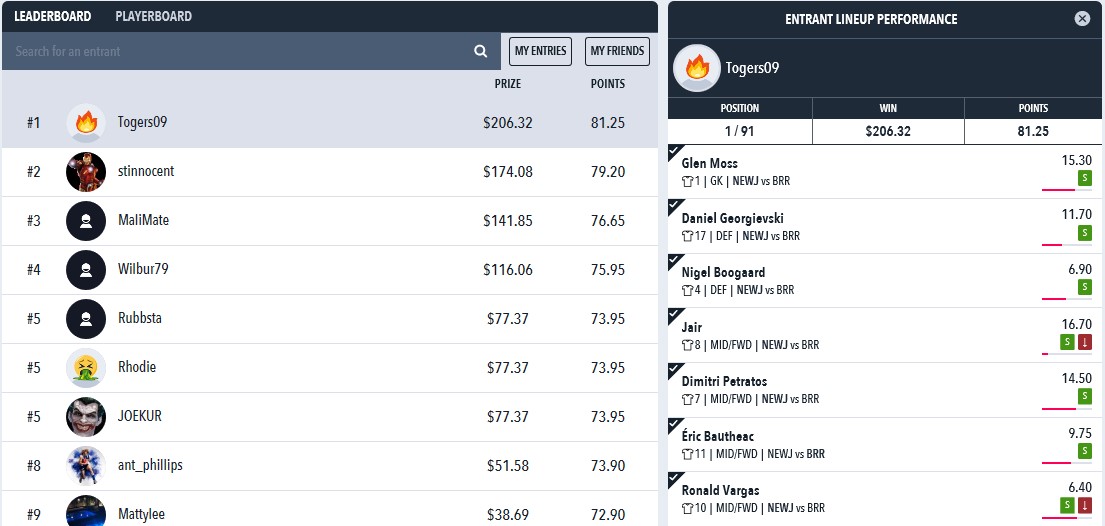Click Ronald Vargas red substitution arrow
This screenshot has height=526, width=1105.
point(1085,506)
